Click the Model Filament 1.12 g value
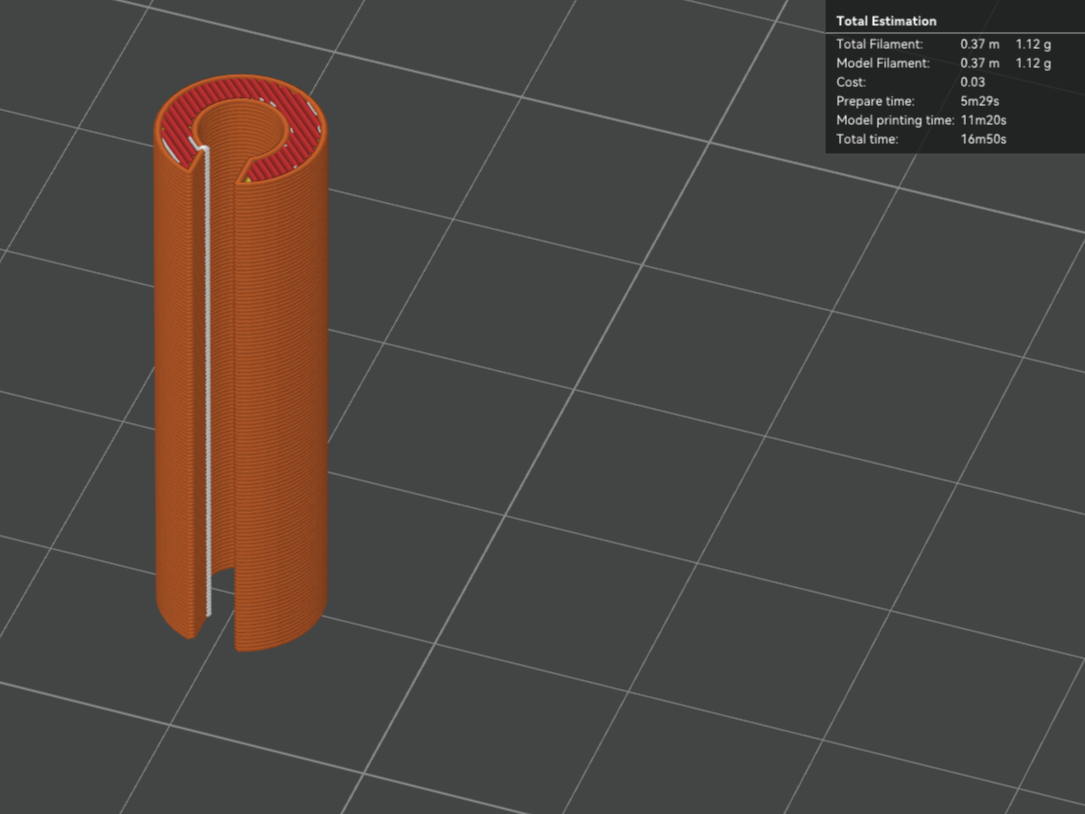This screenshot has height=814, width=1085. point(1033,63)
